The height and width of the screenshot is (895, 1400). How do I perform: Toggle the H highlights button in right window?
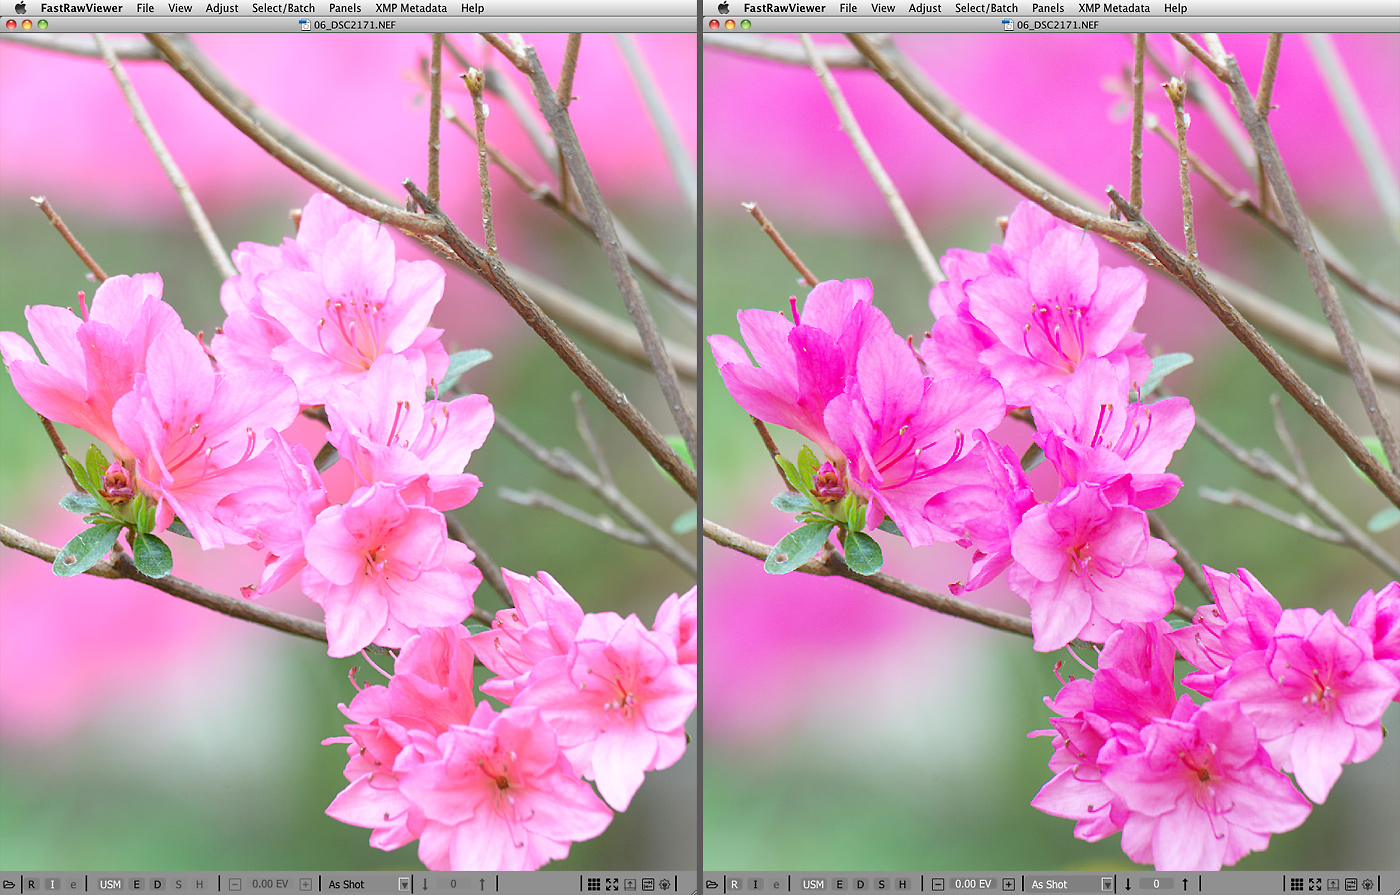[x=902, y=884]
